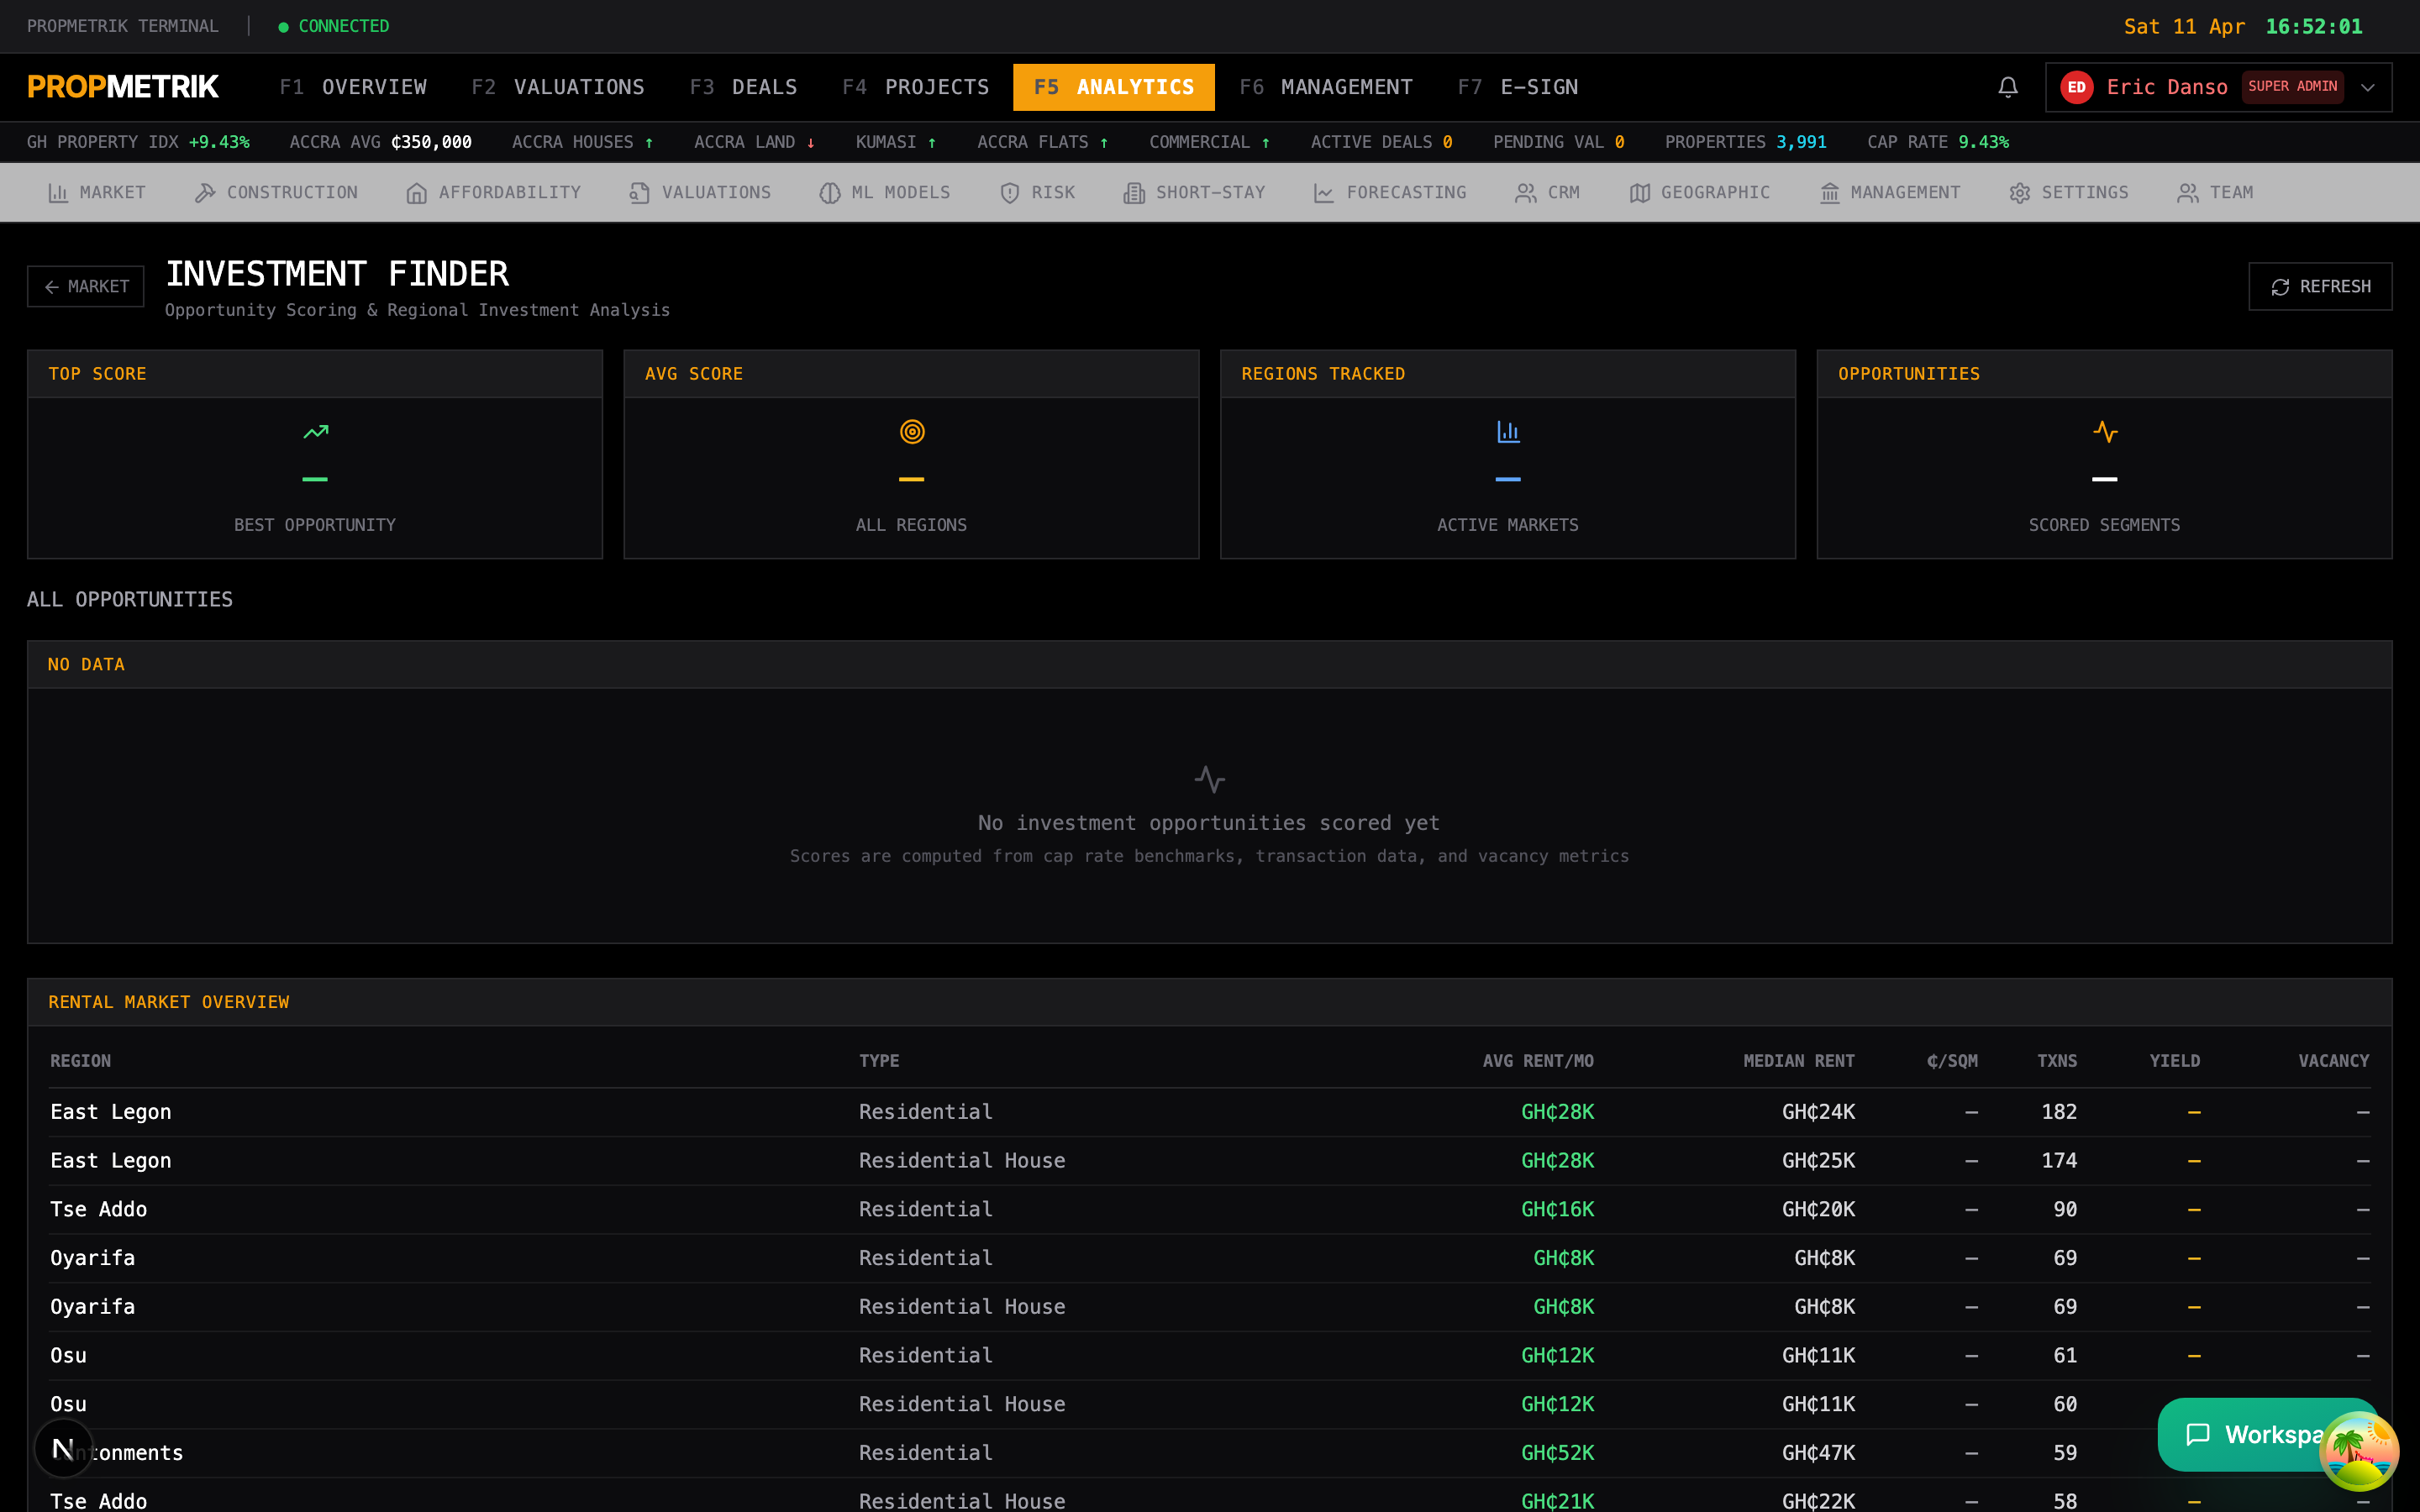Image resolution: width=2420 pixels, height=1512 pixels.
Task: Select the Construction hammer icon
Action: tap(205, 193)
